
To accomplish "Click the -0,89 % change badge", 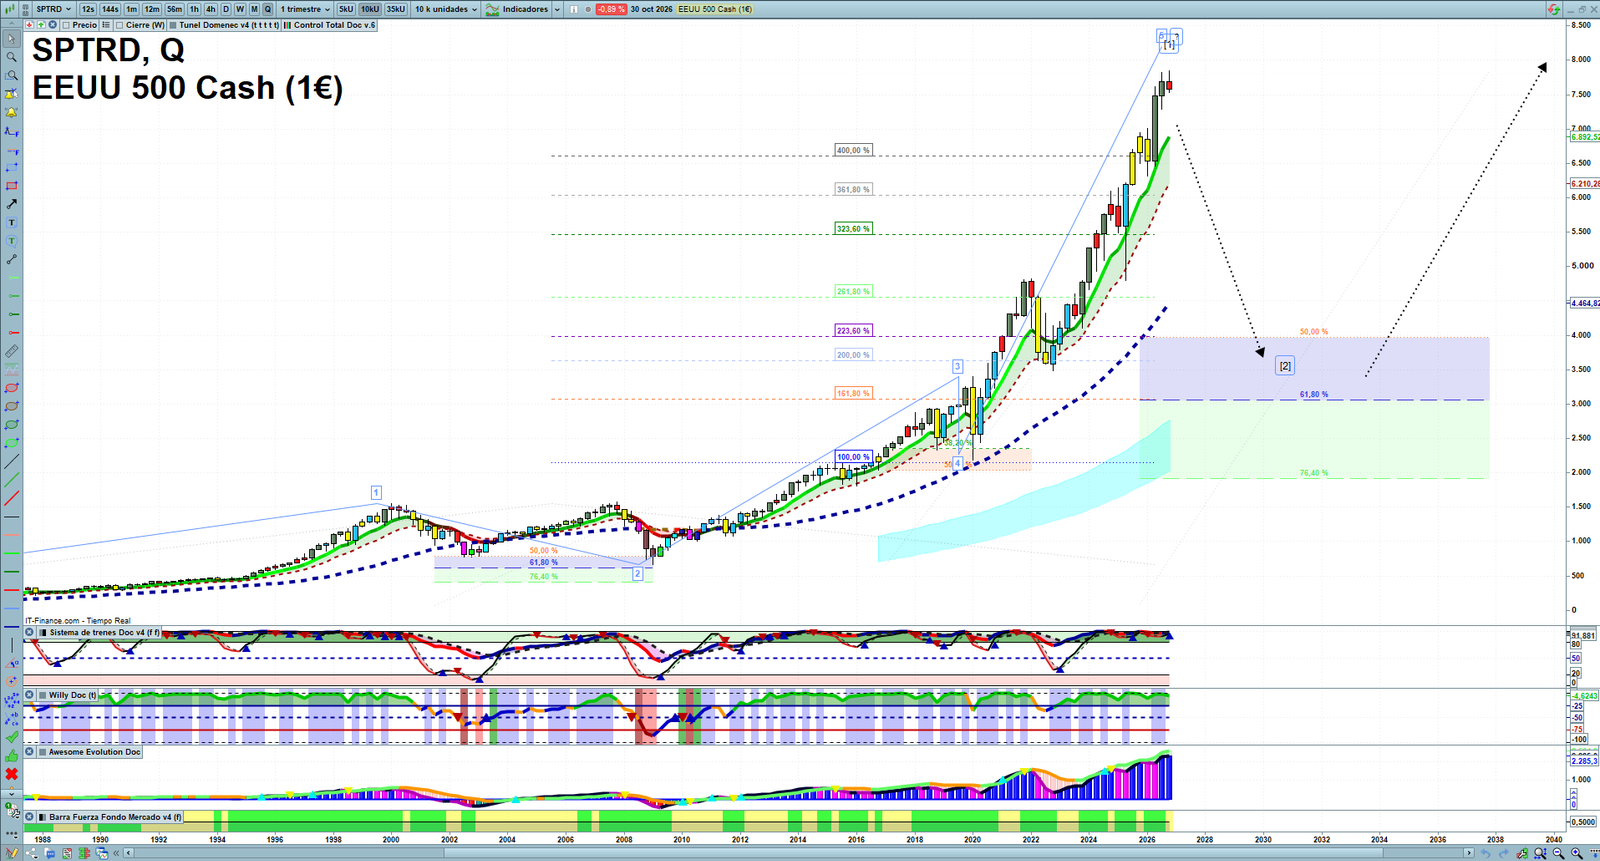I will [x=611, y=9].
